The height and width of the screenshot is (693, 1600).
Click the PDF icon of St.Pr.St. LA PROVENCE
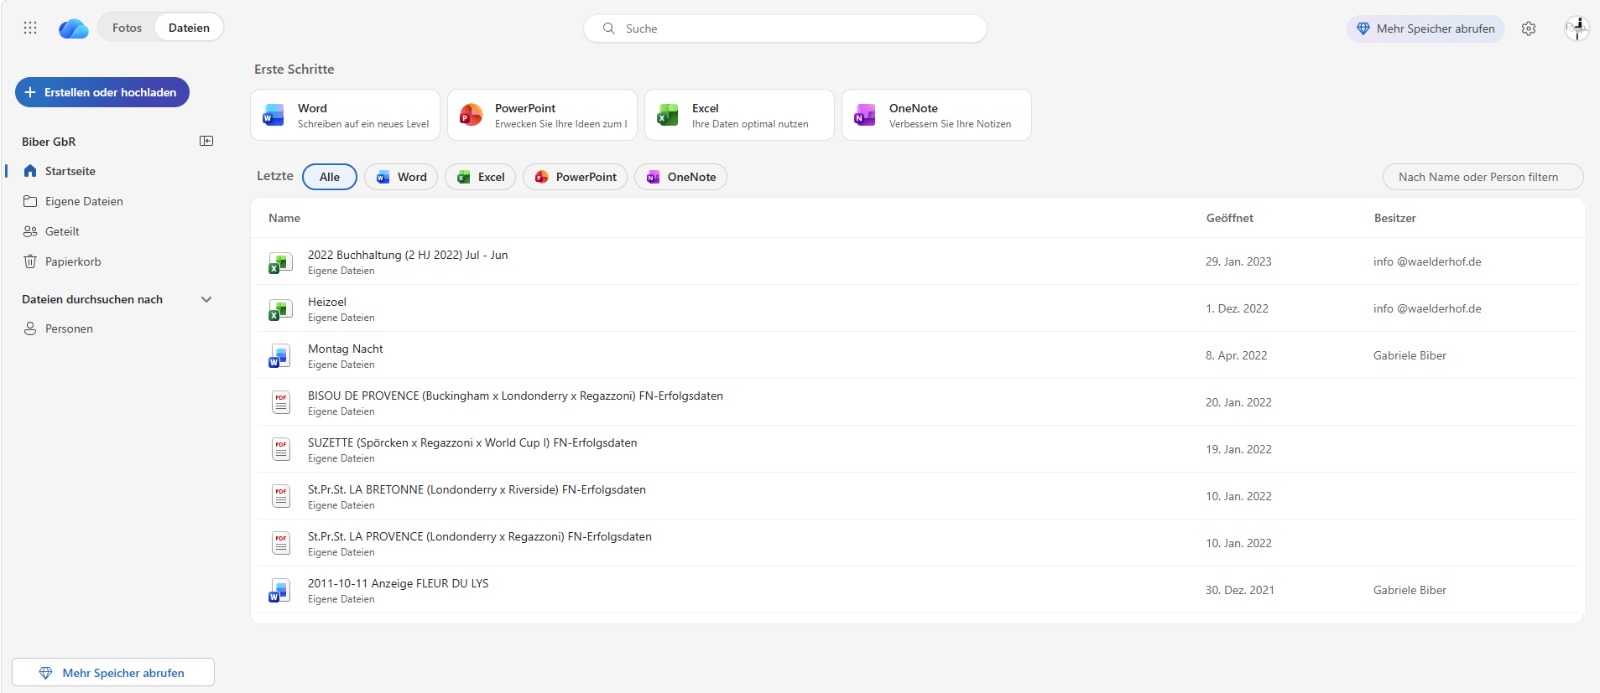[x=281, y=544]
